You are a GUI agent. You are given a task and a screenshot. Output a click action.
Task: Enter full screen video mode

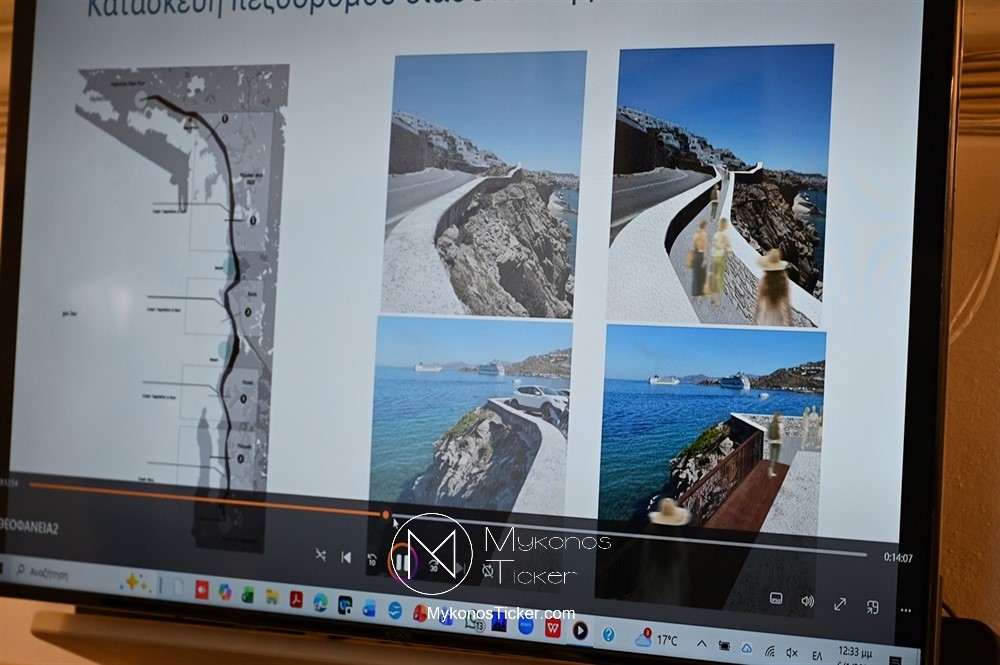click(x=840, y=604)
